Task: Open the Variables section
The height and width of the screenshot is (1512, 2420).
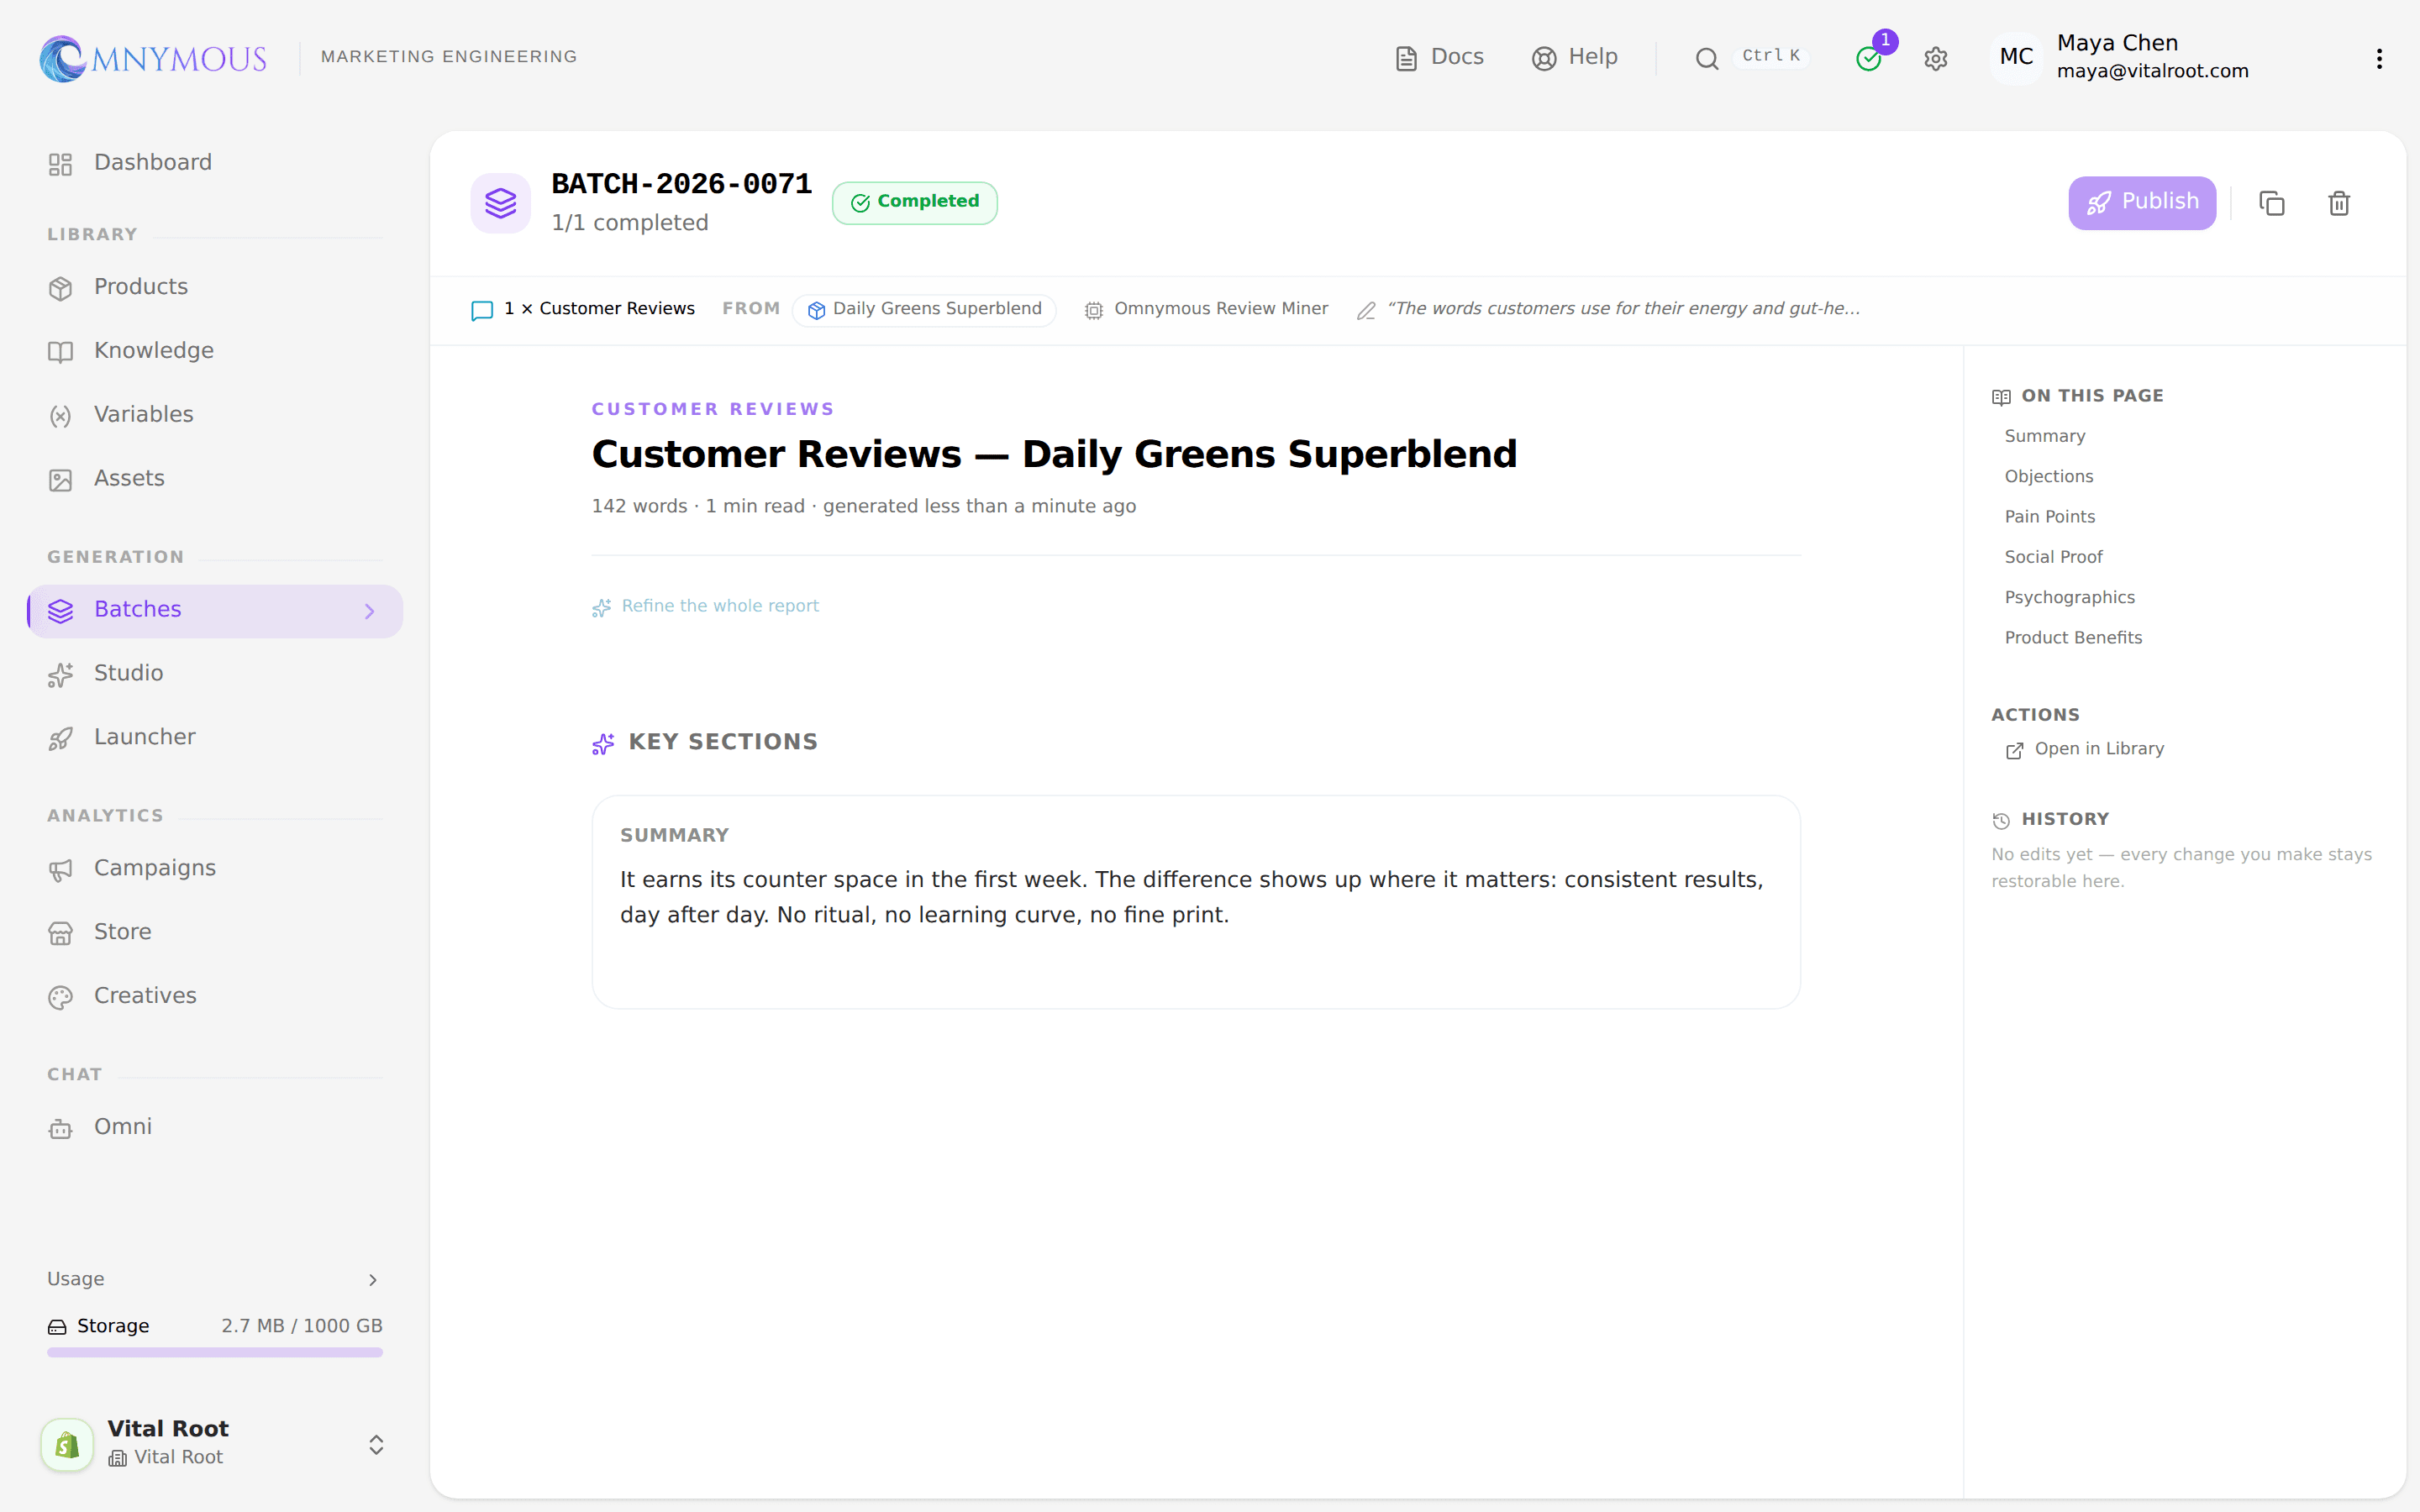Action: tap(215, 415)
